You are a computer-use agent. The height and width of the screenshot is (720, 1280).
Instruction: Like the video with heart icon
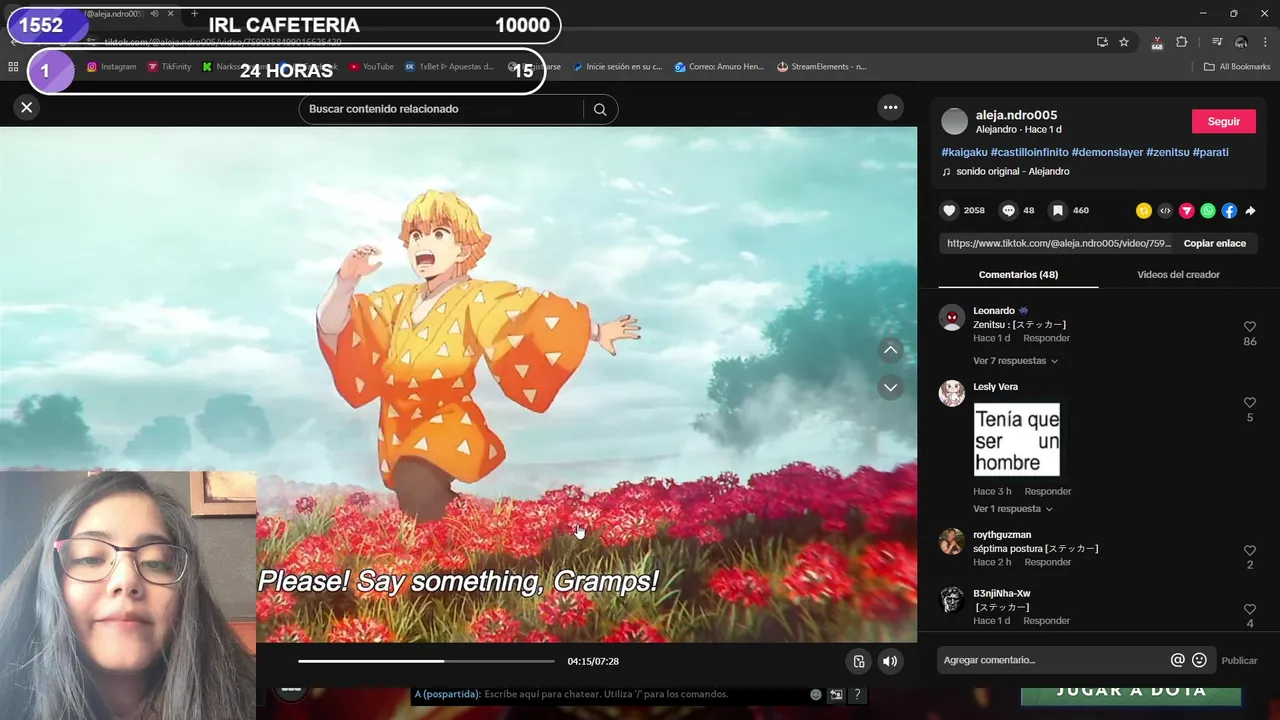[x=950, y=210]
